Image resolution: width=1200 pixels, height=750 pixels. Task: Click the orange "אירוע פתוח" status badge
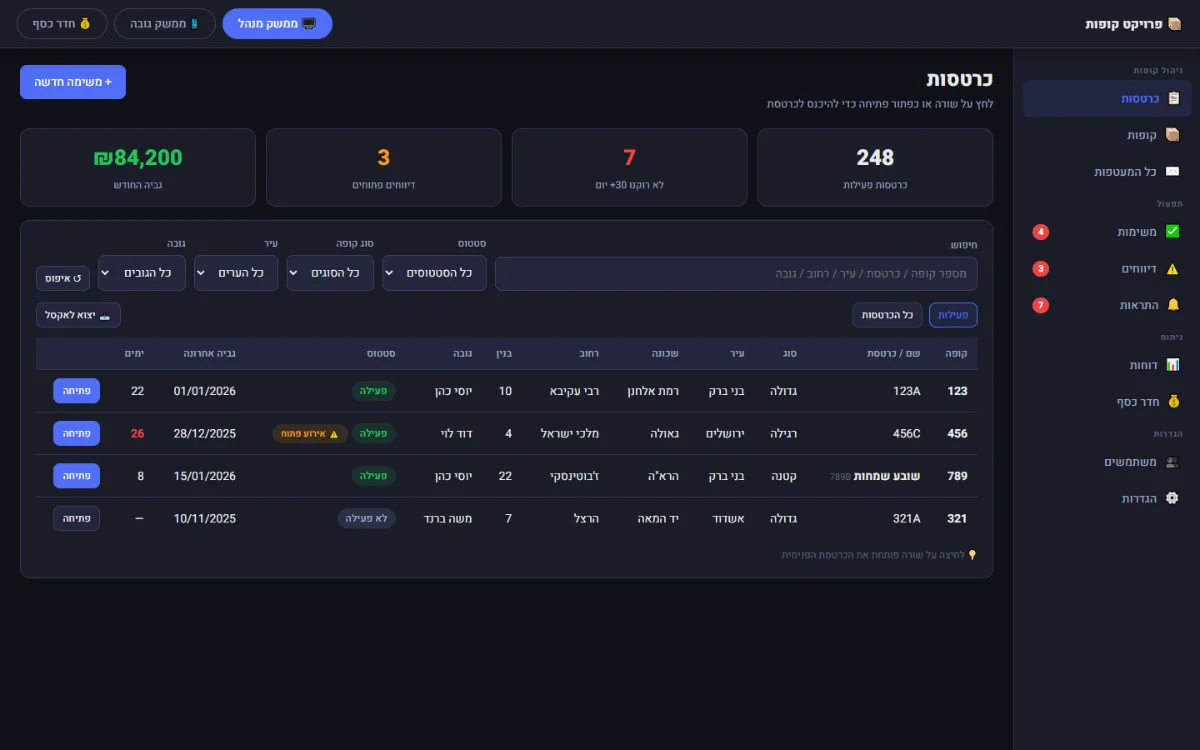(310, 434)
